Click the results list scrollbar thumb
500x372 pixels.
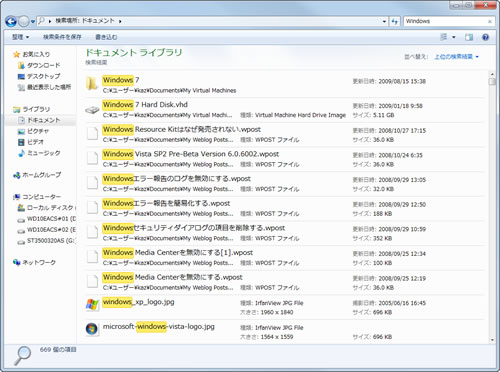(492, 82)
